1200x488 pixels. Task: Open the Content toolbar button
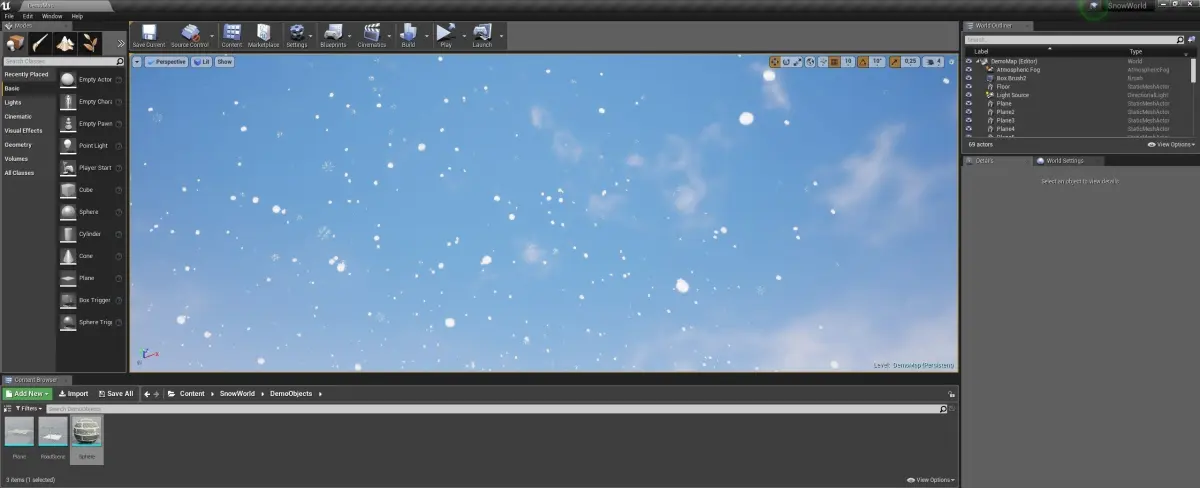pos(232,36)
